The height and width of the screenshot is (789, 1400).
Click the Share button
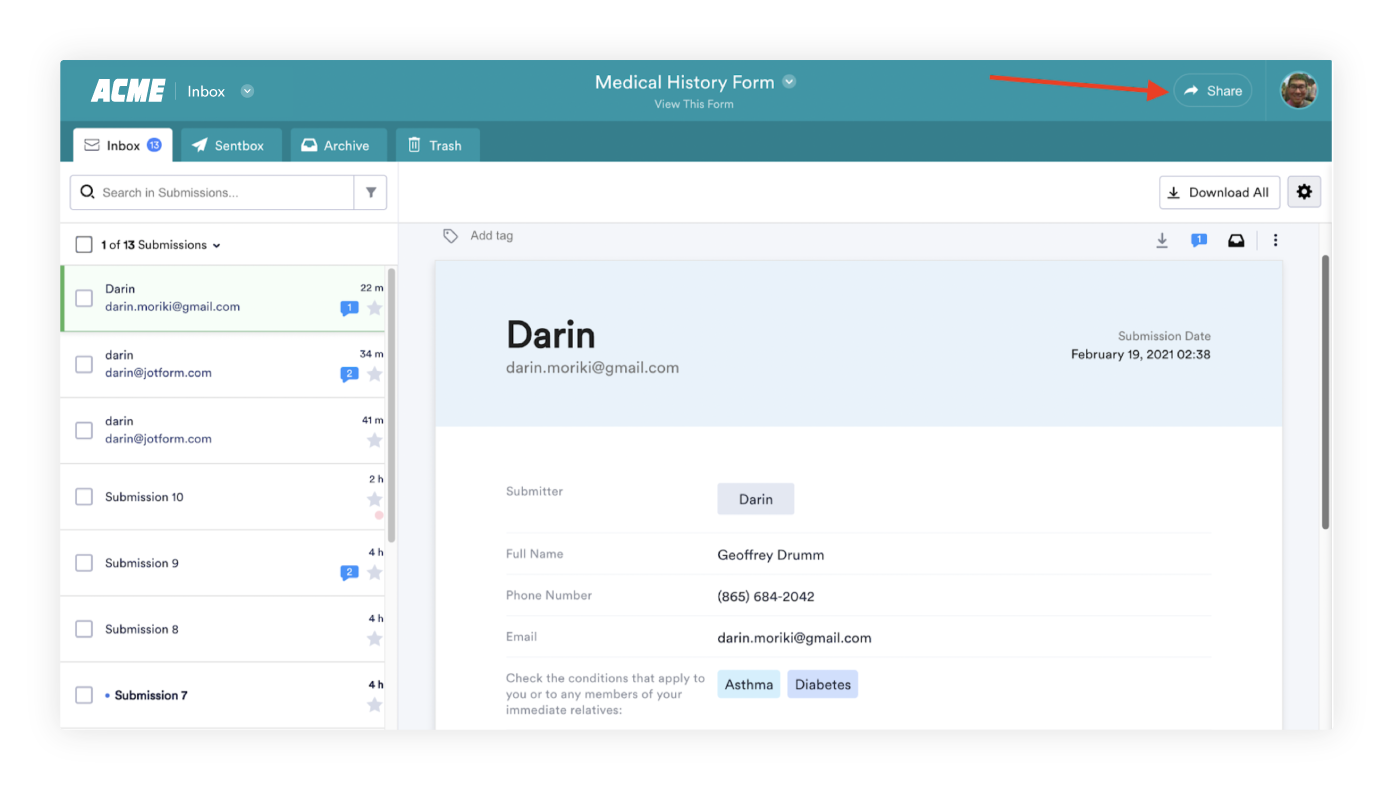pyautogui.click(x=1212, y=91)
